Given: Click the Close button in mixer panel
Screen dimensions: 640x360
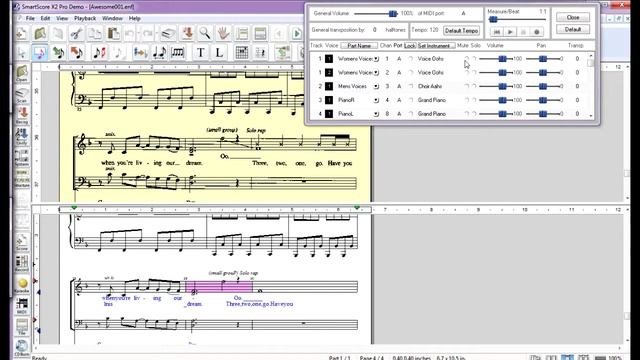Looking at the screenshot, I should [x=573, y=17].
